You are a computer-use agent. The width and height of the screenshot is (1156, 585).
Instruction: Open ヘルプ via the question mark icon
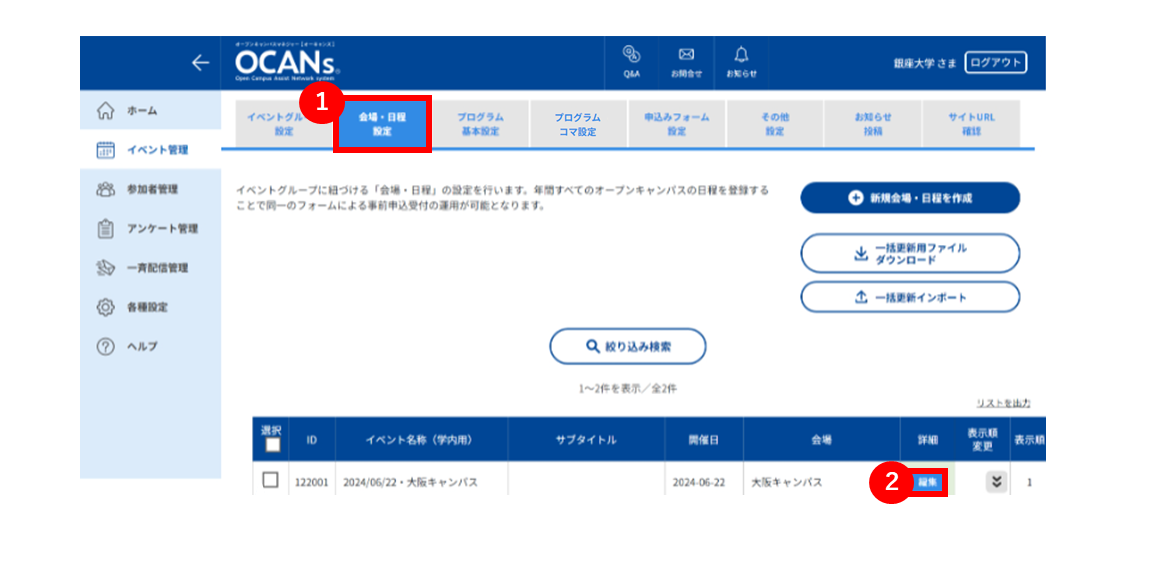(106, 346)
